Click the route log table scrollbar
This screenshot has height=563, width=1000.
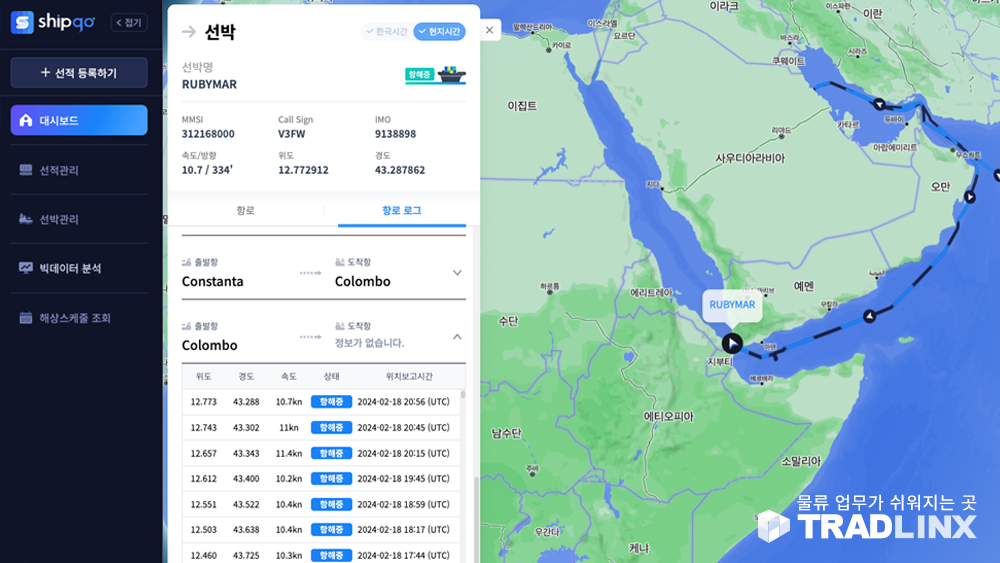(463, 395)
